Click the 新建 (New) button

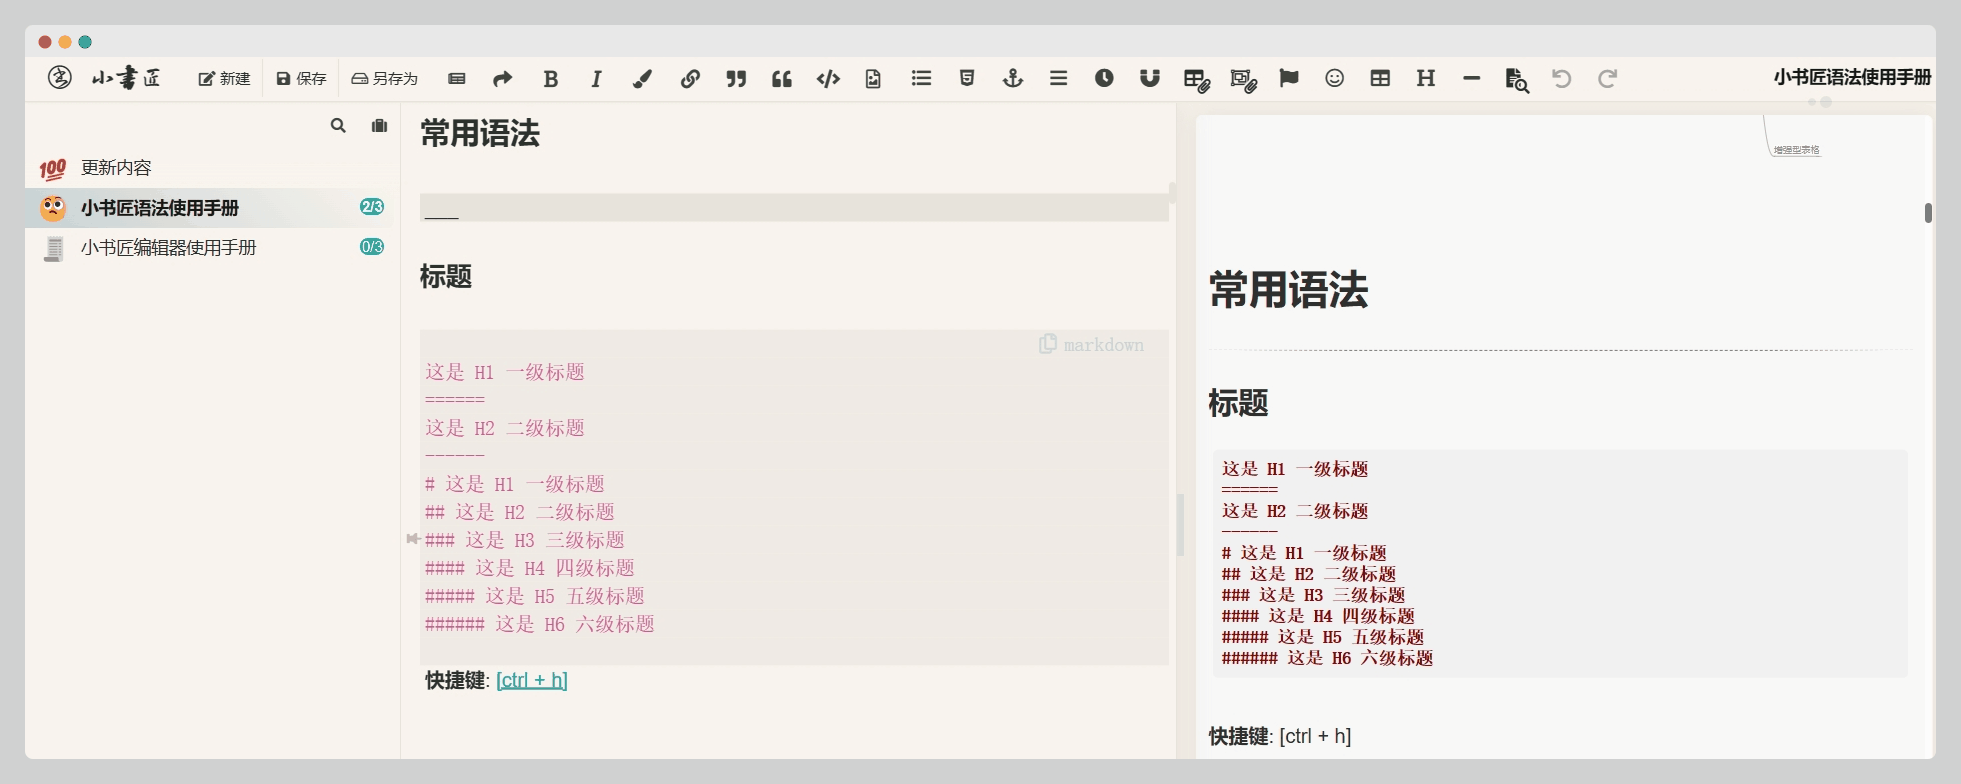coord(225,79)
